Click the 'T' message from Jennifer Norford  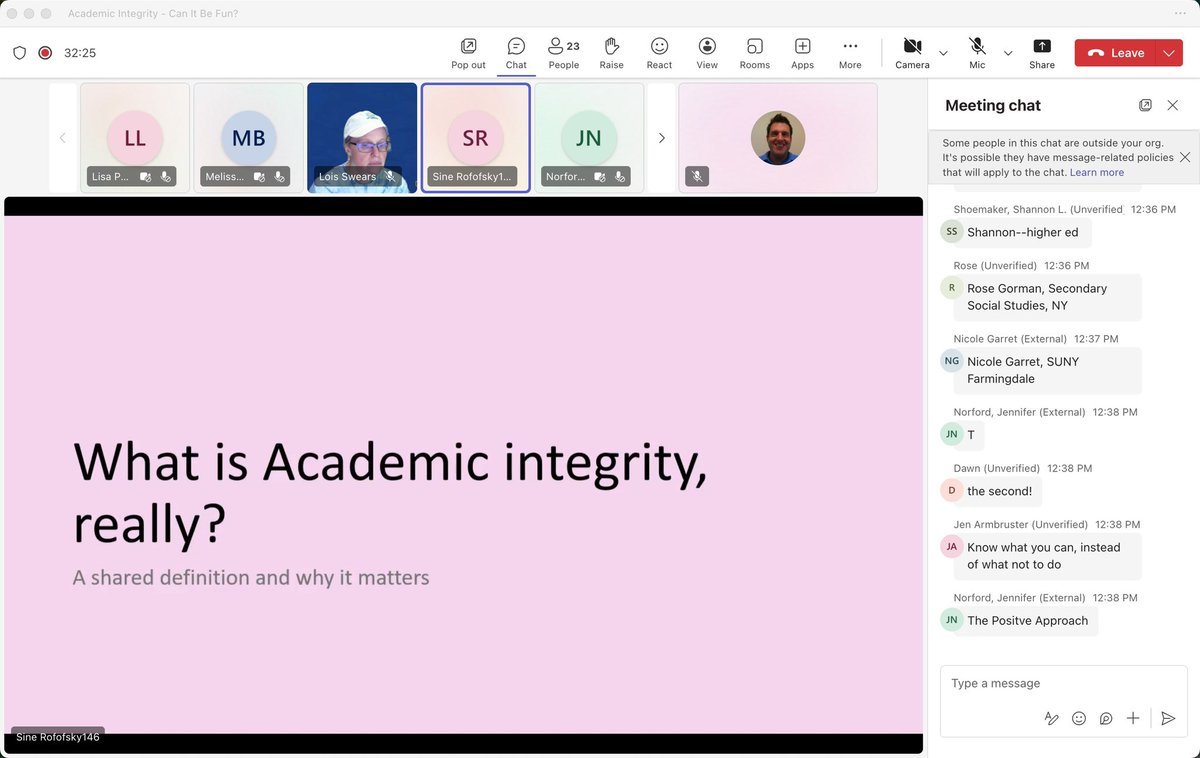click(971, 435)
